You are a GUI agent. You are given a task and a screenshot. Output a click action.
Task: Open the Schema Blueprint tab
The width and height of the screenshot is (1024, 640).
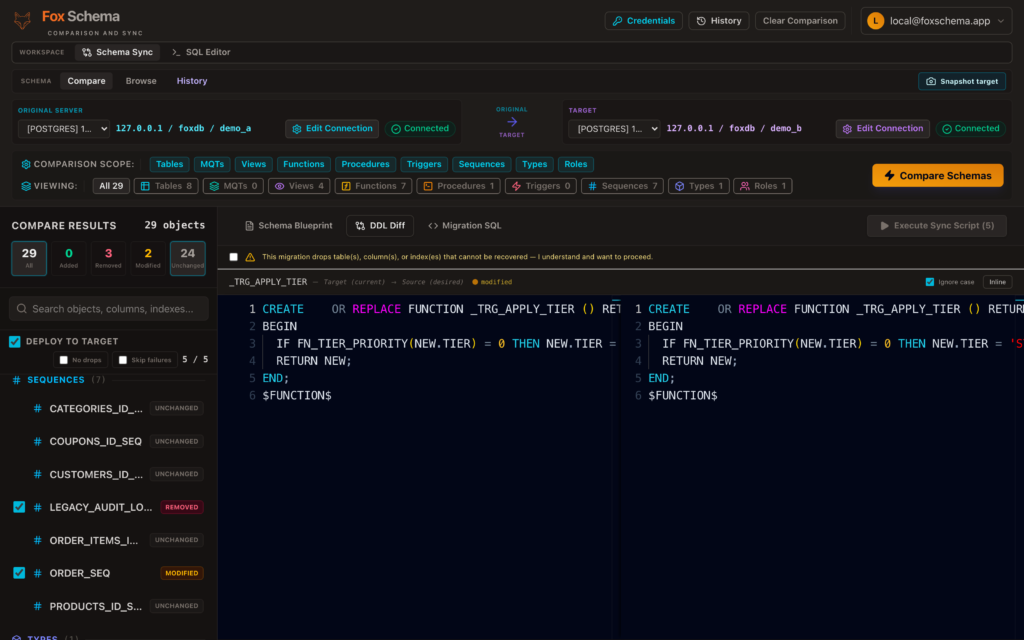[x=289, y=226]
